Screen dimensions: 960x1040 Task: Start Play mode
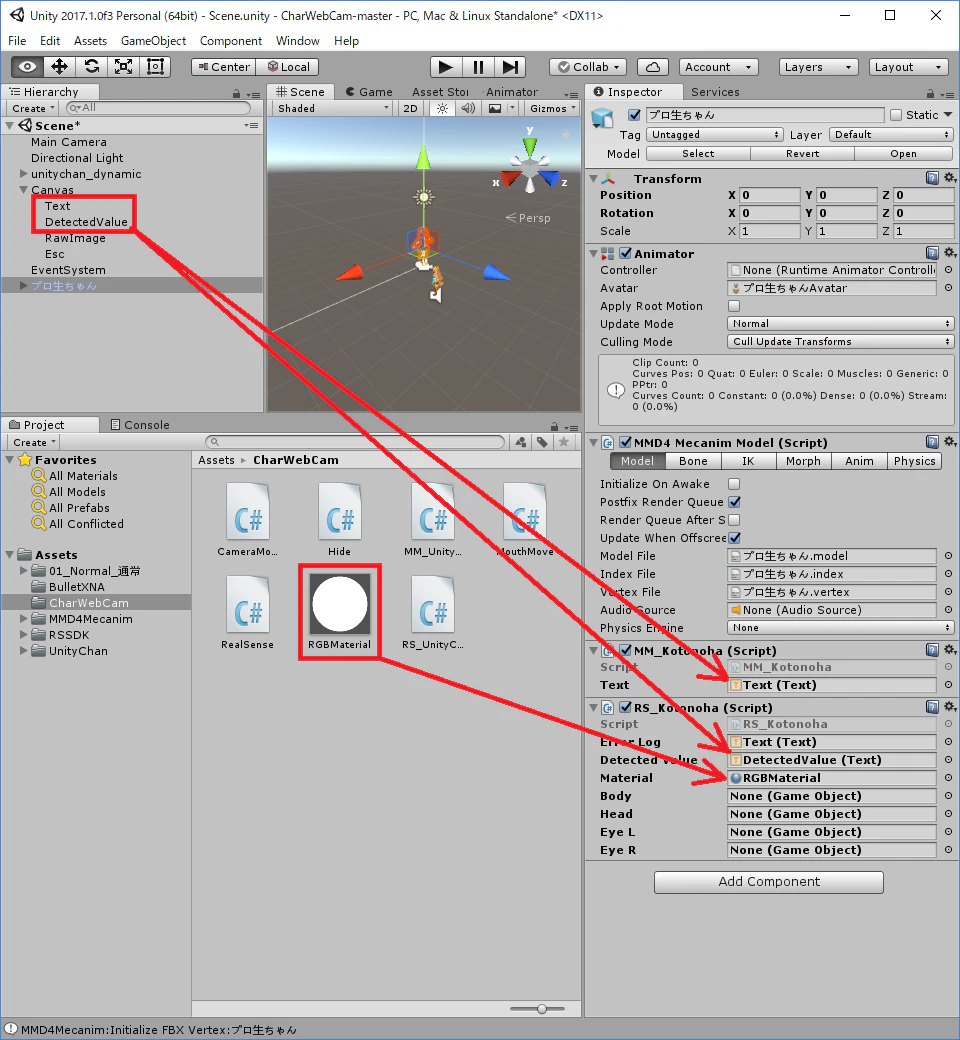pos(446,67)
